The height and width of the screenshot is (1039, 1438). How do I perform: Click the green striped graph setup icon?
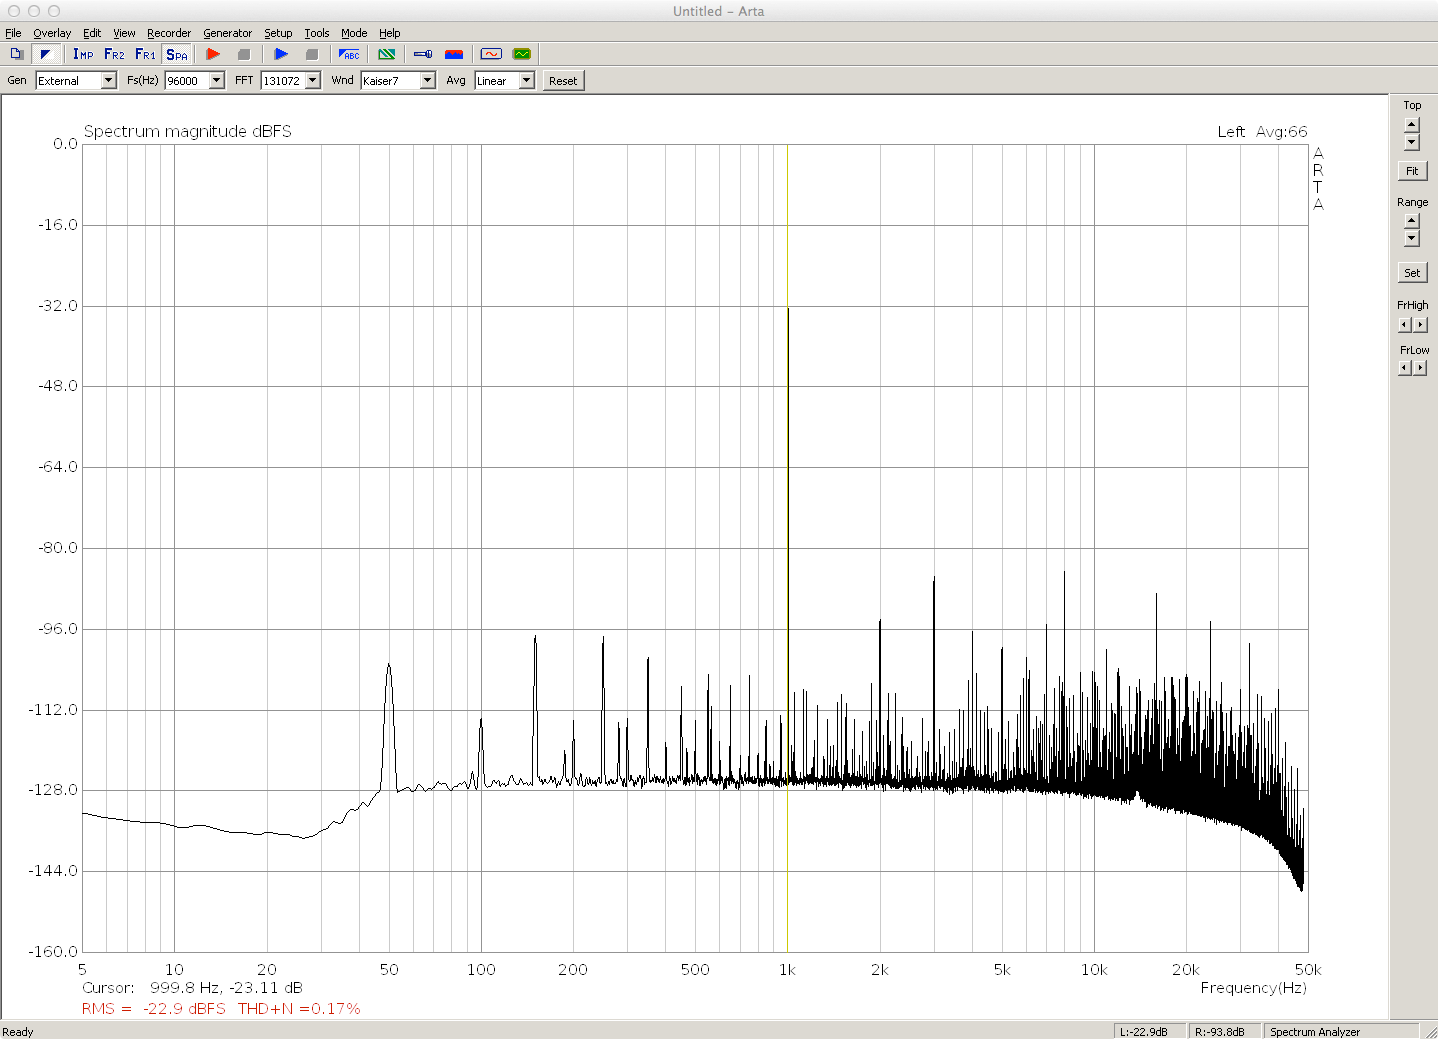[386, 54]
